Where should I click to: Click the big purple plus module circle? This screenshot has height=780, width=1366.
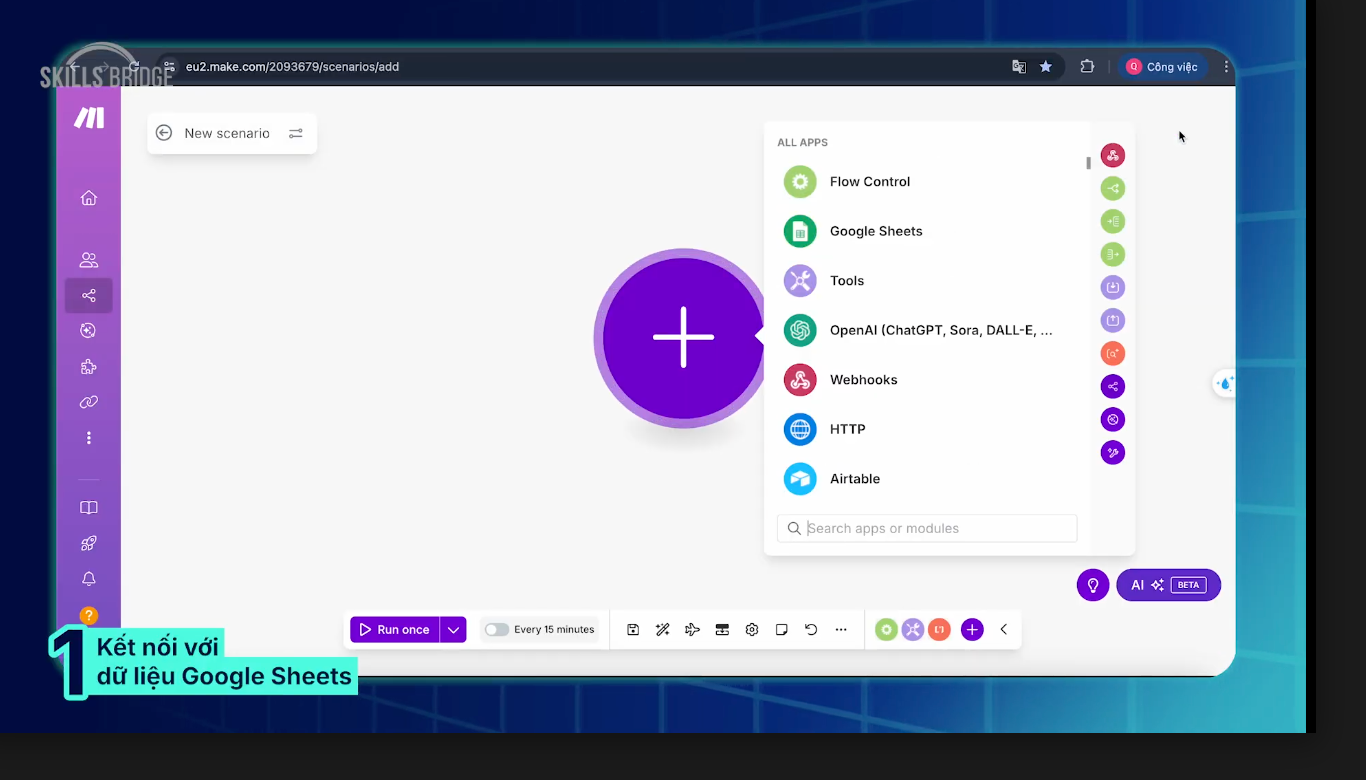pyautogui.click(x=683, y=337)
